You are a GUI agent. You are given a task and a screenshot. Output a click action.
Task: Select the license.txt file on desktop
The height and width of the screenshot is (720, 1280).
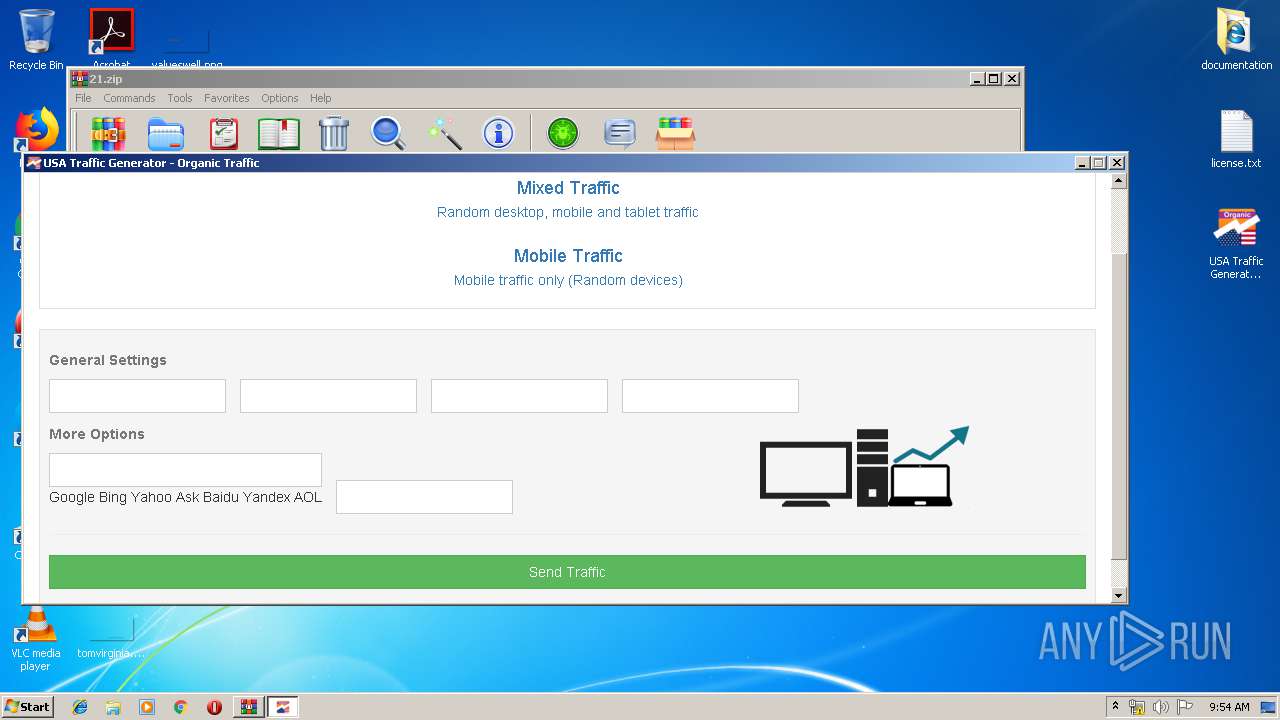(1236, 139)
